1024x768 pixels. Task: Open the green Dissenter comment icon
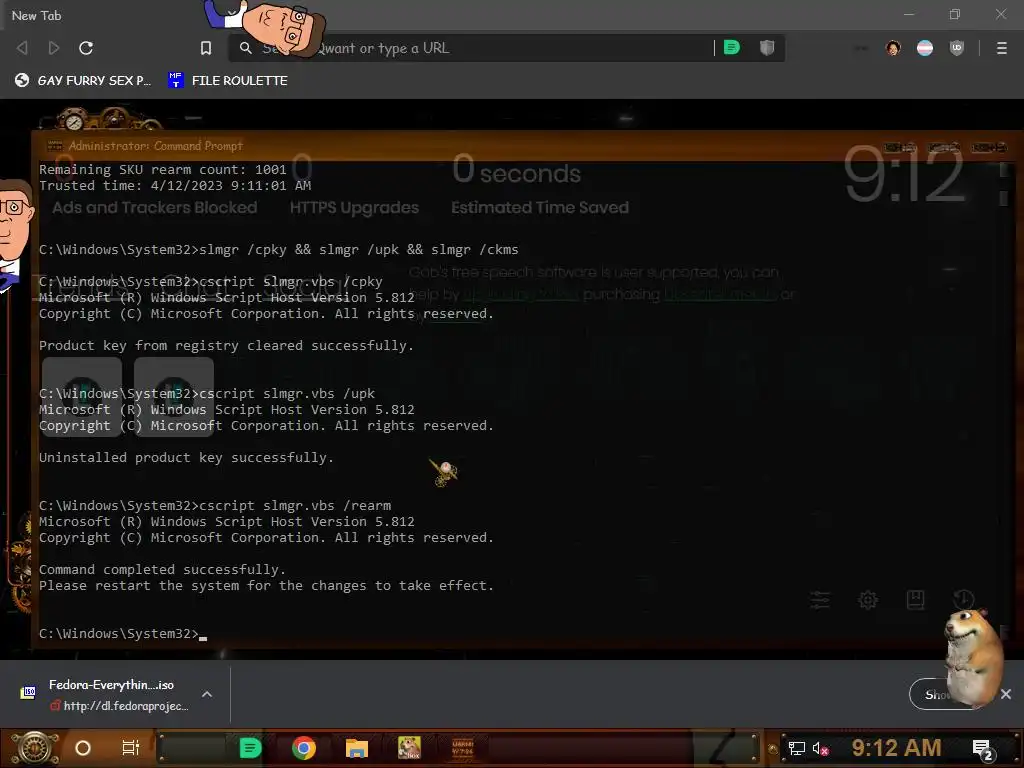pyautogui.click(x=731, y=48)
